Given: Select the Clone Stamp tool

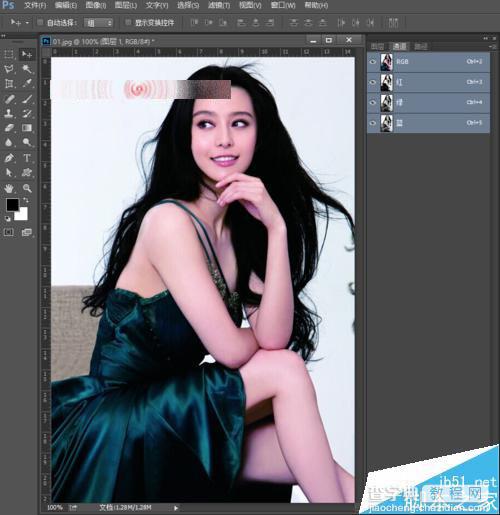Looking at the screenshot, I should click(x=9, y=113).
